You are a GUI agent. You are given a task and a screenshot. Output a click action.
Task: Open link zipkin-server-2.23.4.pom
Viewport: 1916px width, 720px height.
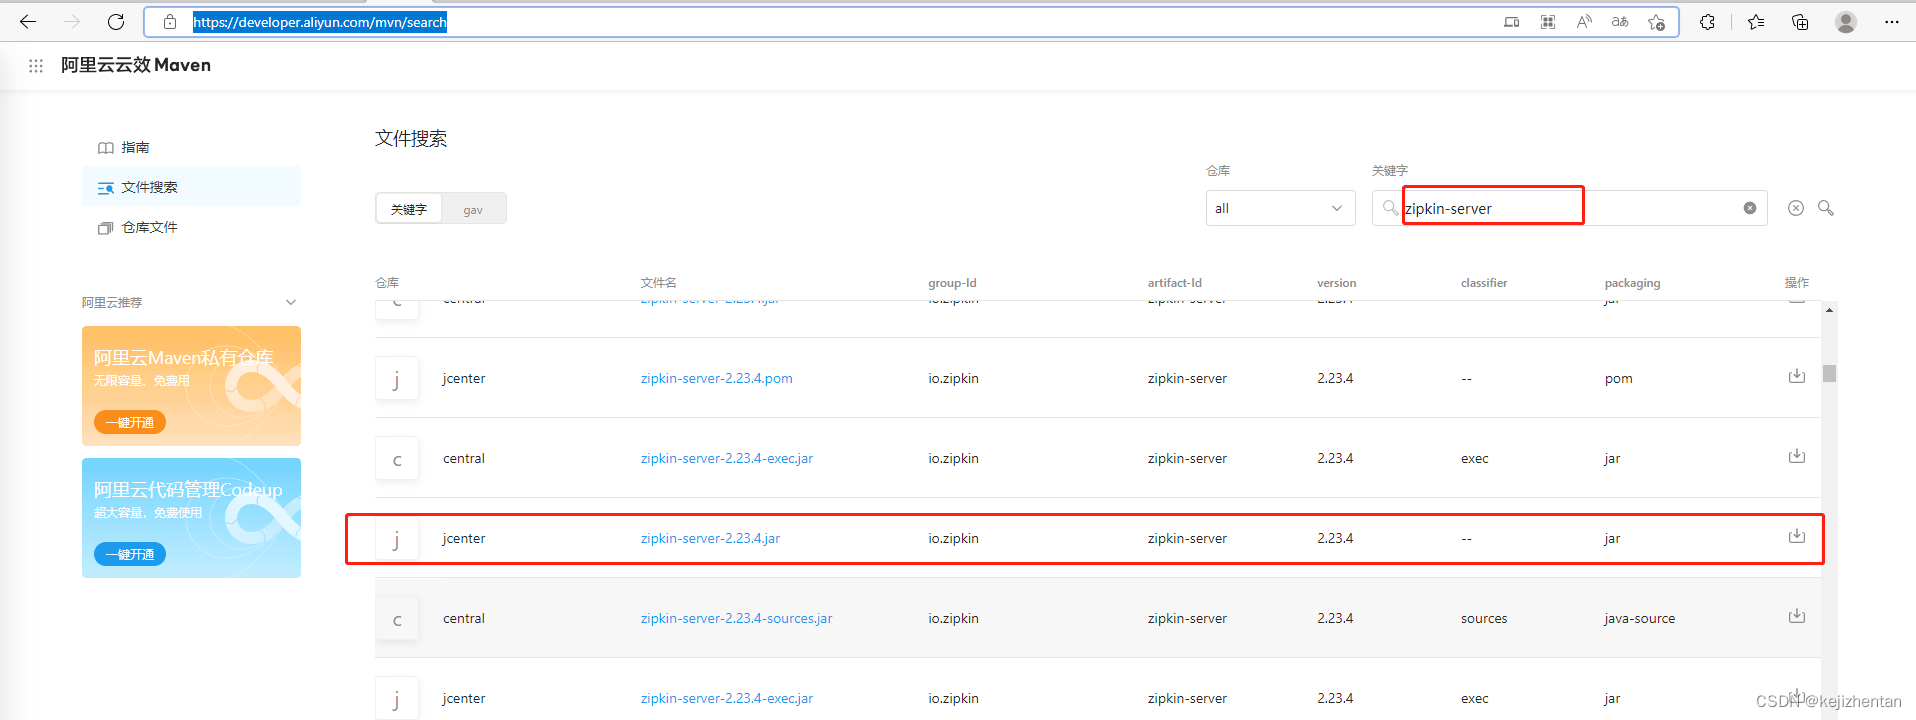(716, 378)
